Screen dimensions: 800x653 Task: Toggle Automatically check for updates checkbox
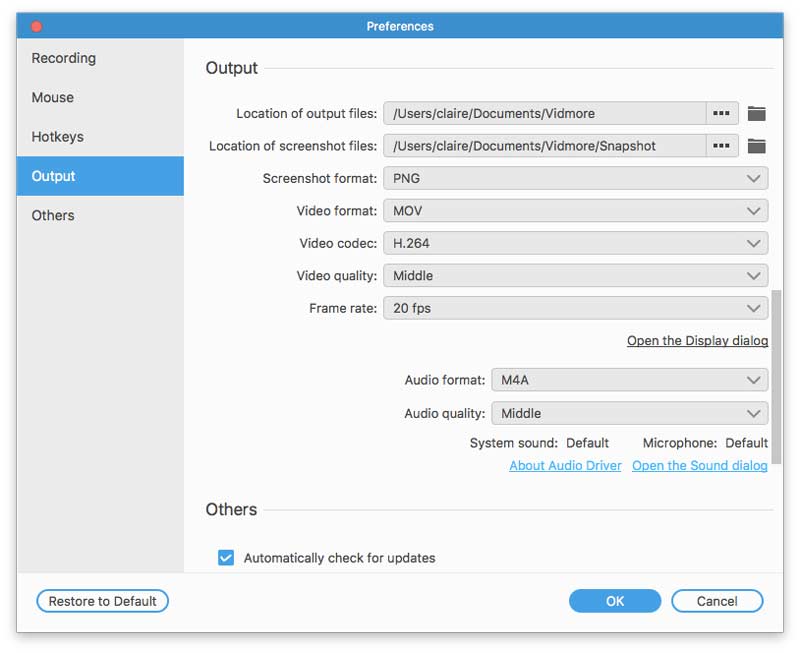click(226, 558)
